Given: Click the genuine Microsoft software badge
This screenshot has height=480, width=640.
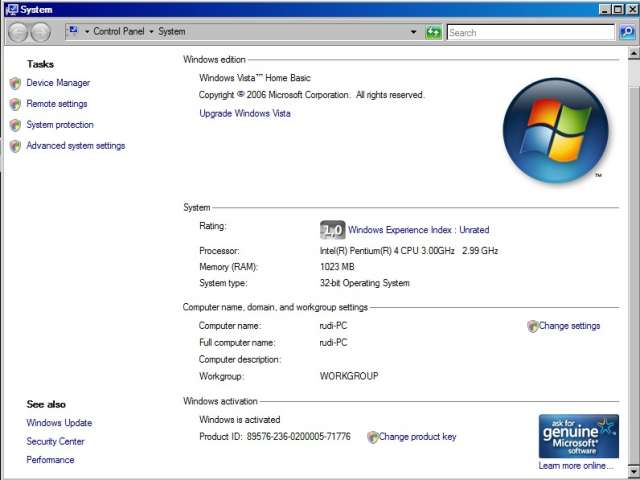Looking at the screenshot, I should pos(579,436).
